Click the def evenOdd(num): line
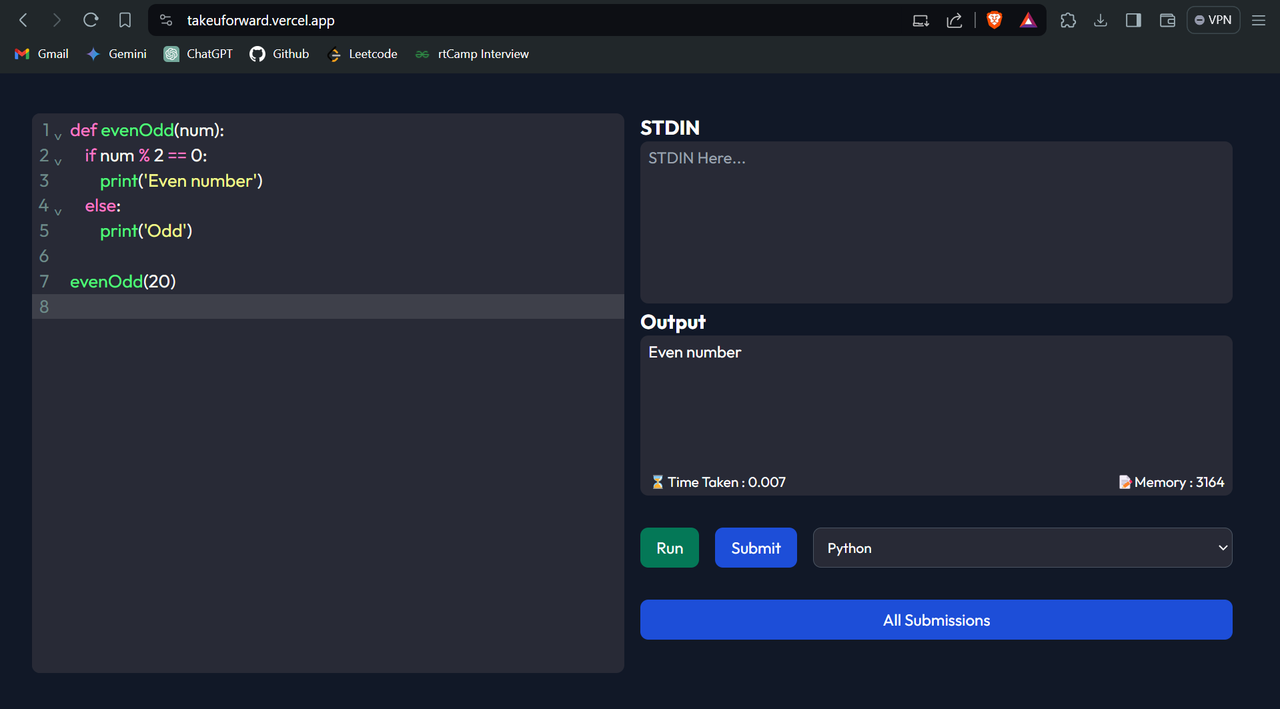 click(x=147, y=130)
